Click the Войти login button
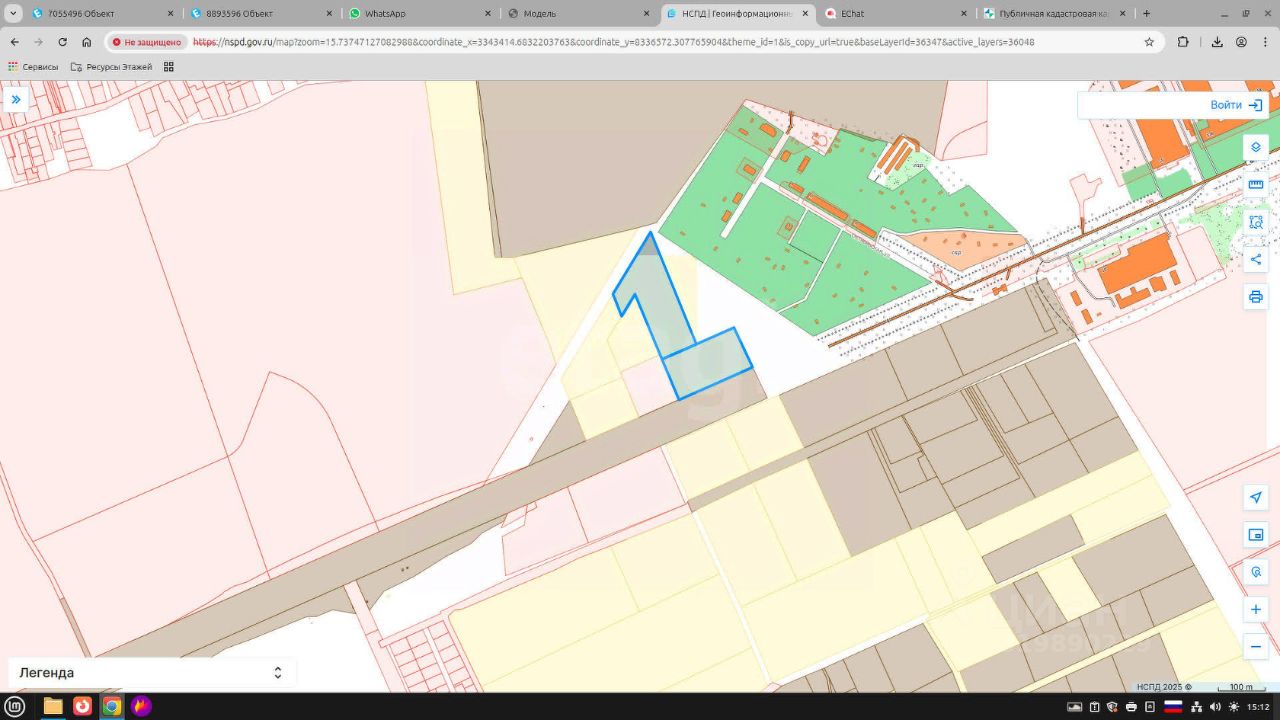Screen dimensions: 1280x720 (1236, 105)
